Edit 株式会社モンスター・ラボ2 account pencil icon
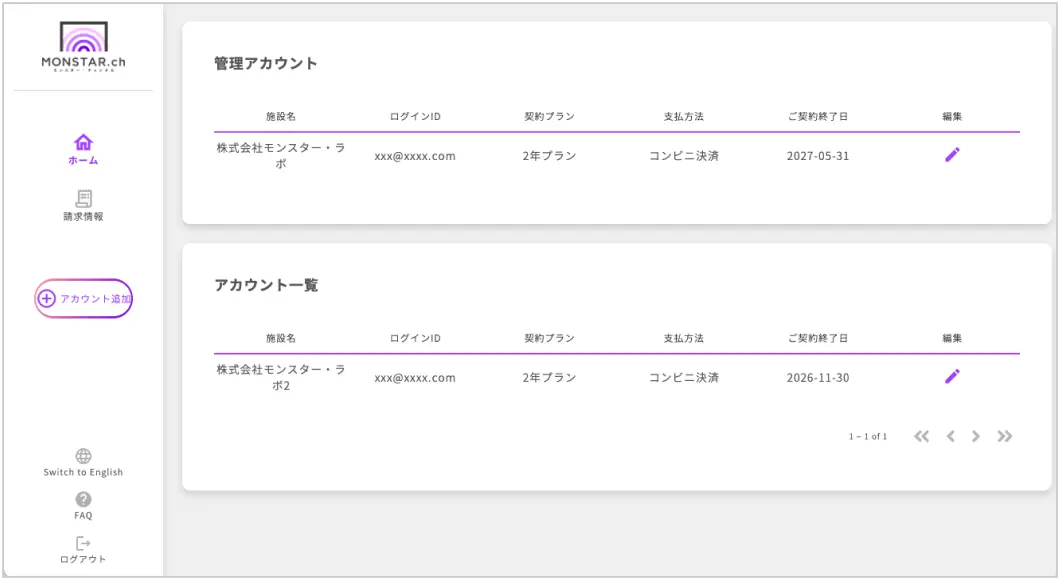Screen dimensions: 1060x580 (952, 376)
